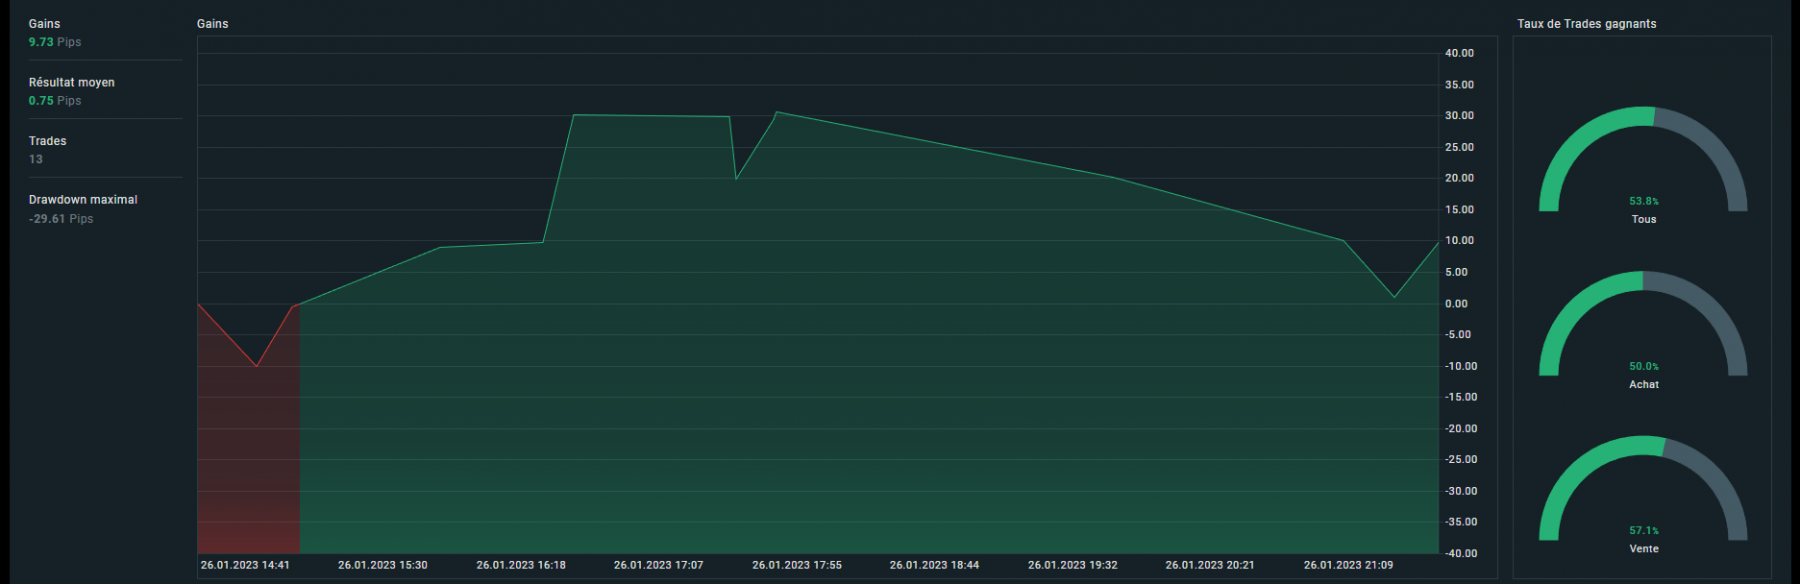Click the 26.01.2023 19:32 time axis label
The image size is (1800, 584).
(x=1073, y=565)
